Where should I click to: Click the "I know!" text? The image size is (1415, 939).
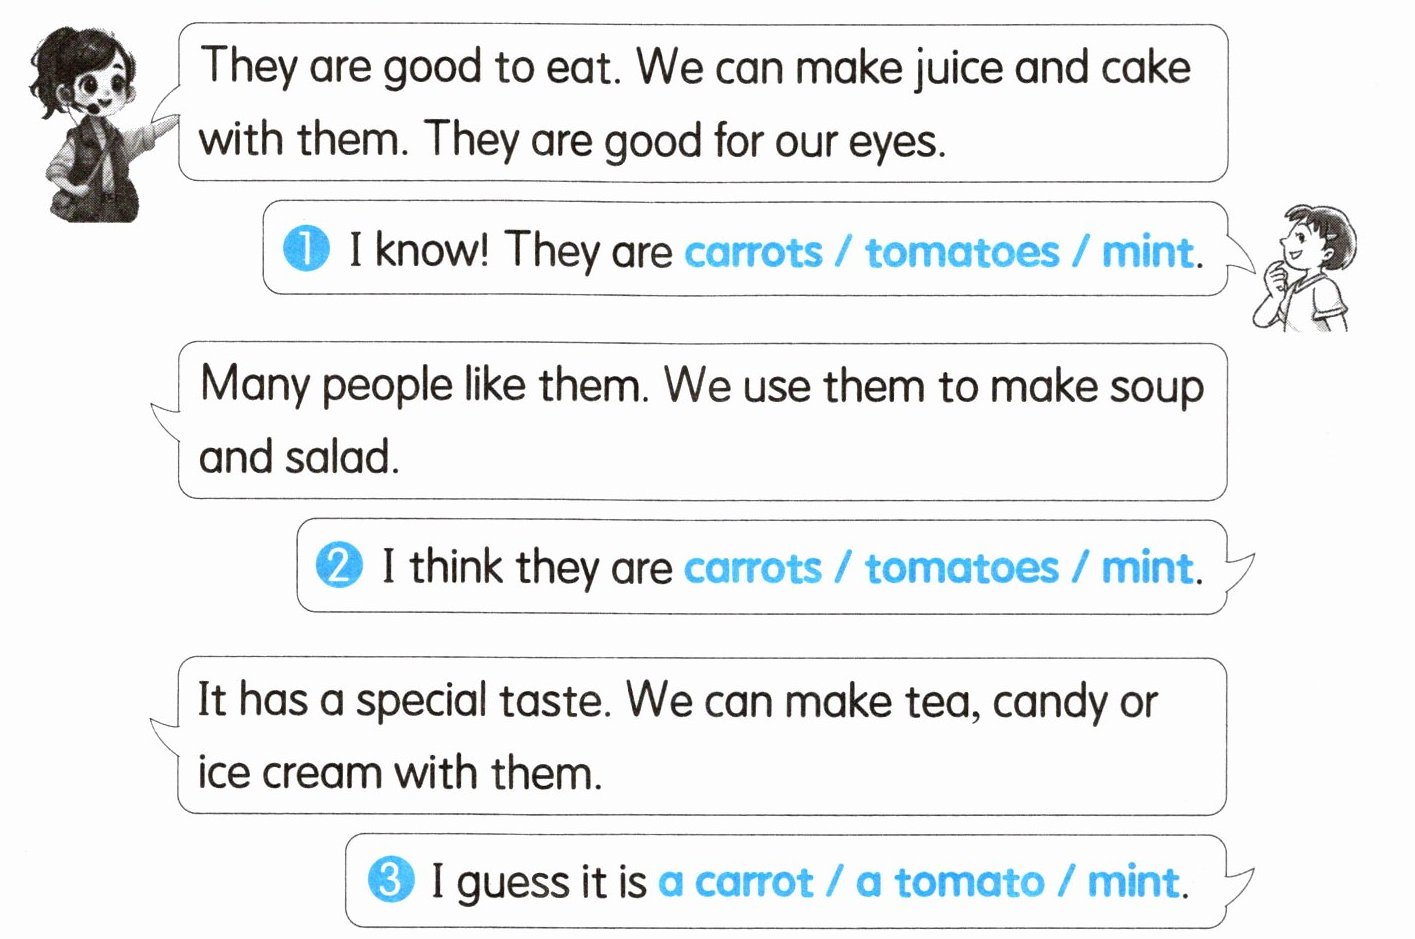(418, 249)
